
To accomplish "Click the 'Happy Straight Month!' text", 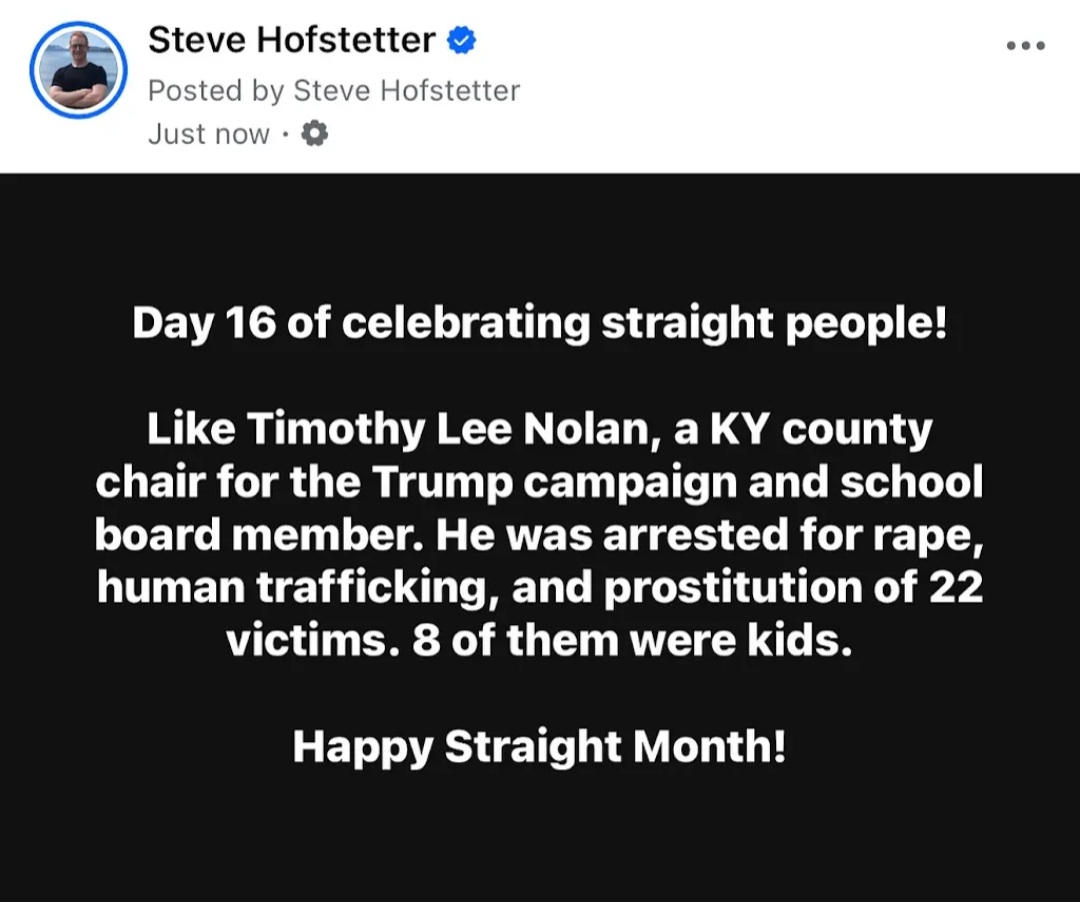I will [x=540, y=746].
